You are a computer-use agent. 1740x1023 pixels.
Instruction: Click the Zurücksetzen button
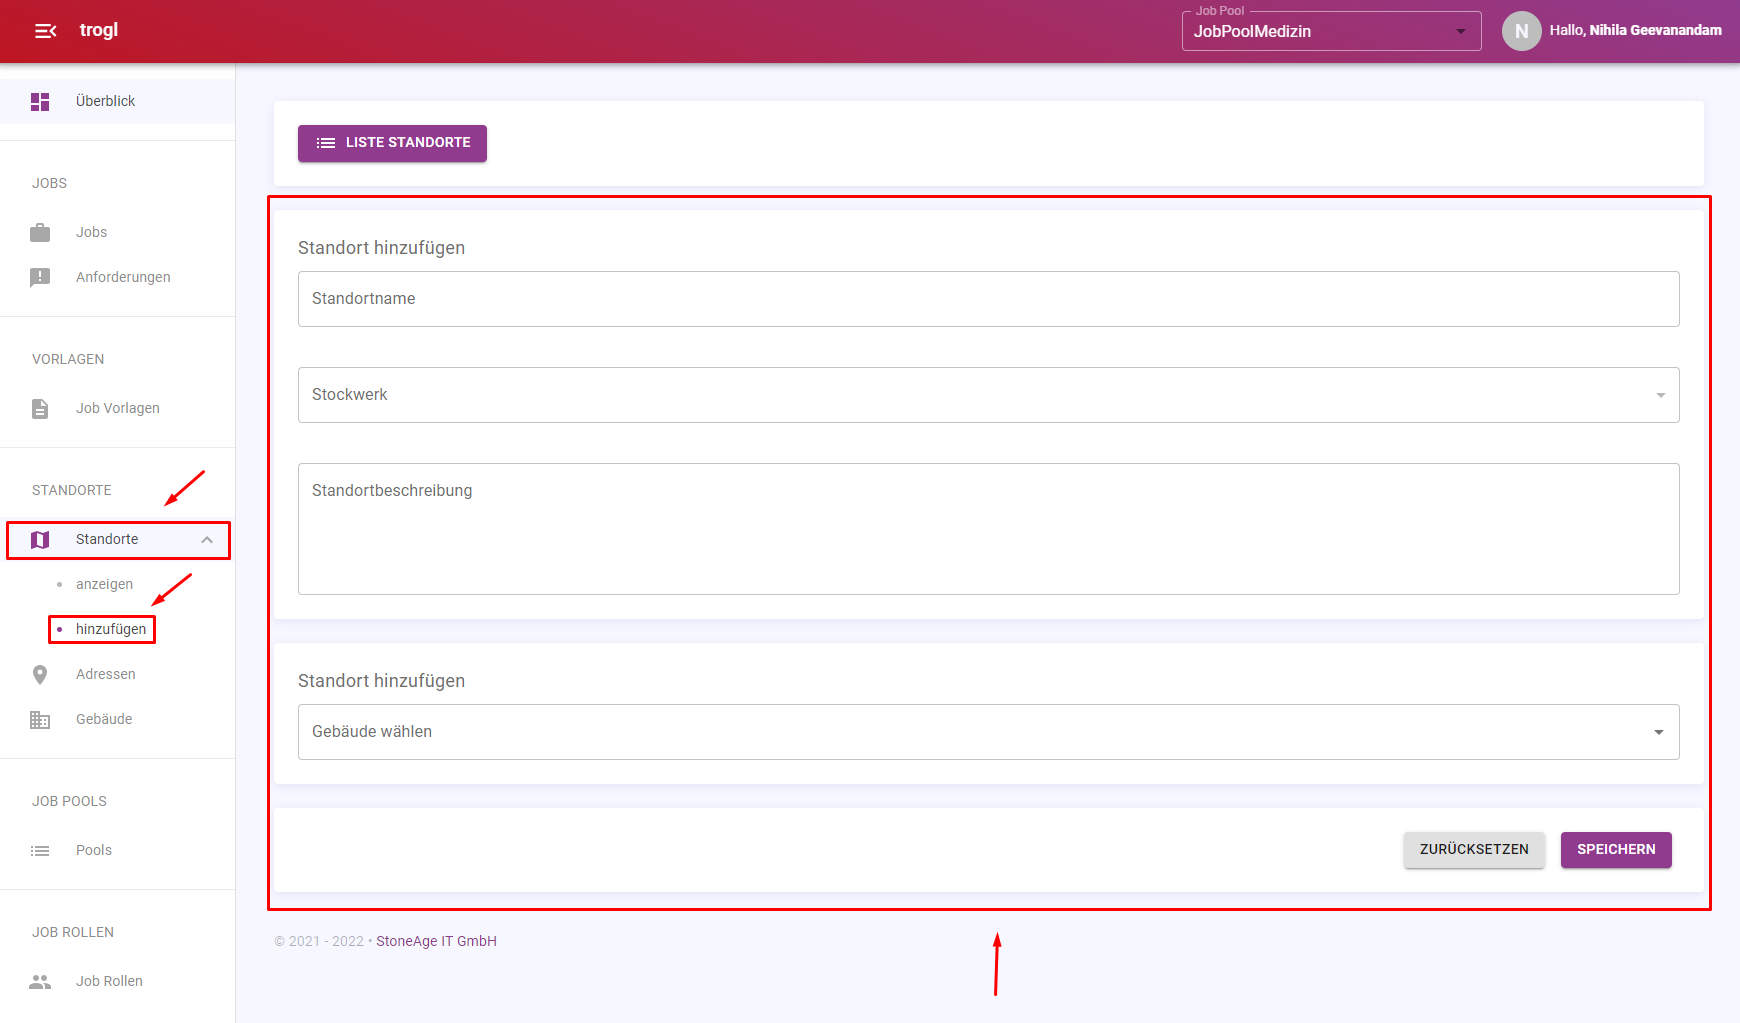pos(1474,850)
